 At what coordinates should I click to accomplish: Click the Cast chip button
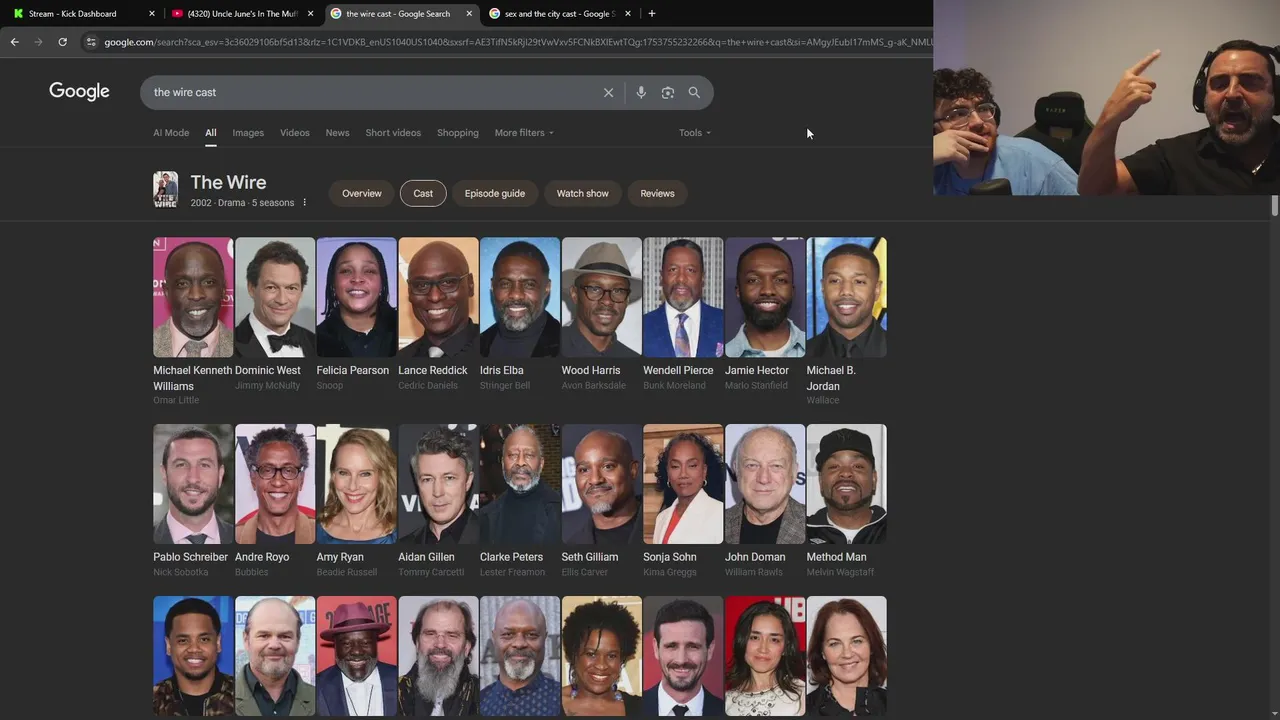click(x=423, y=193)
